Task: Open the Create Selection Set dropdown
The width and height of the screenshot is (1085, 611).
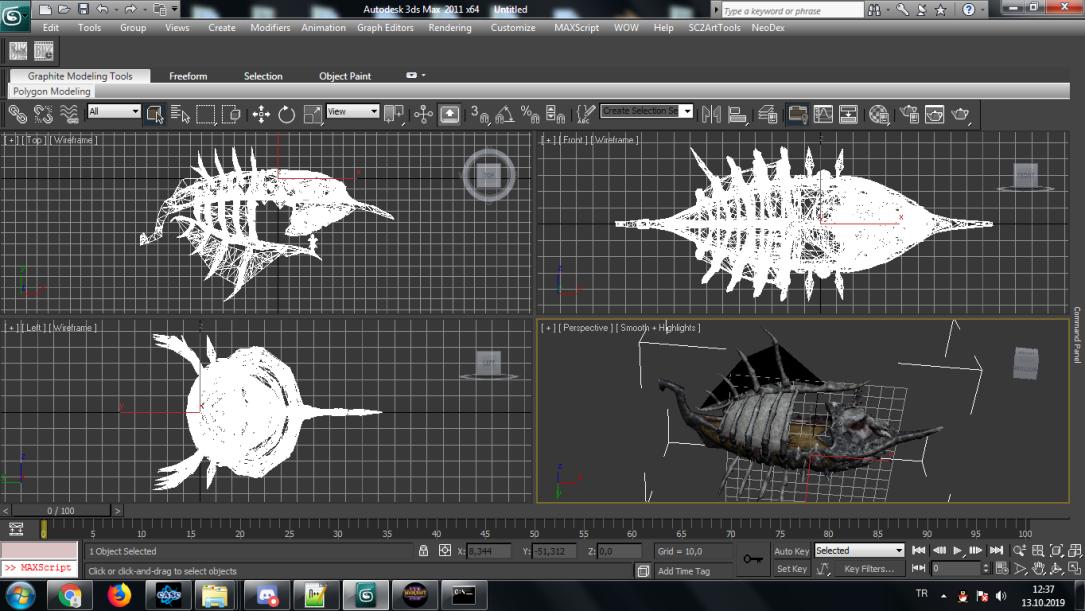Action: coord(647,111)
